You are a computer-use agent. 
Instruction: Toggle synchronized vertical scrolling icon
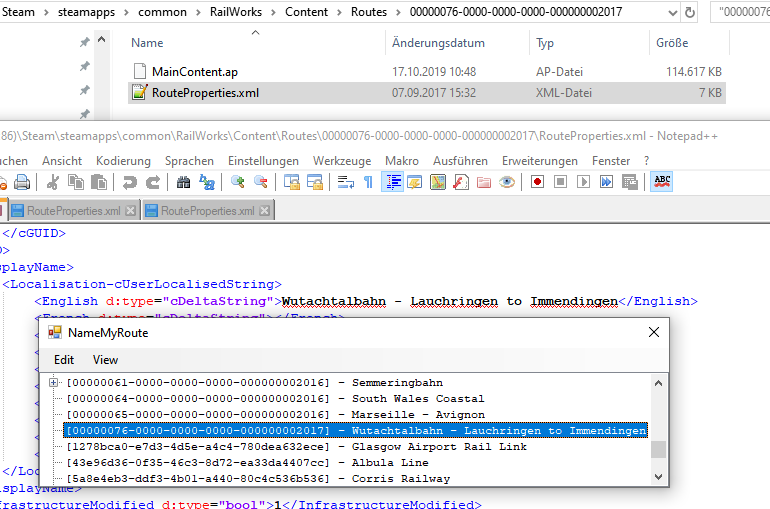(292, 182)
